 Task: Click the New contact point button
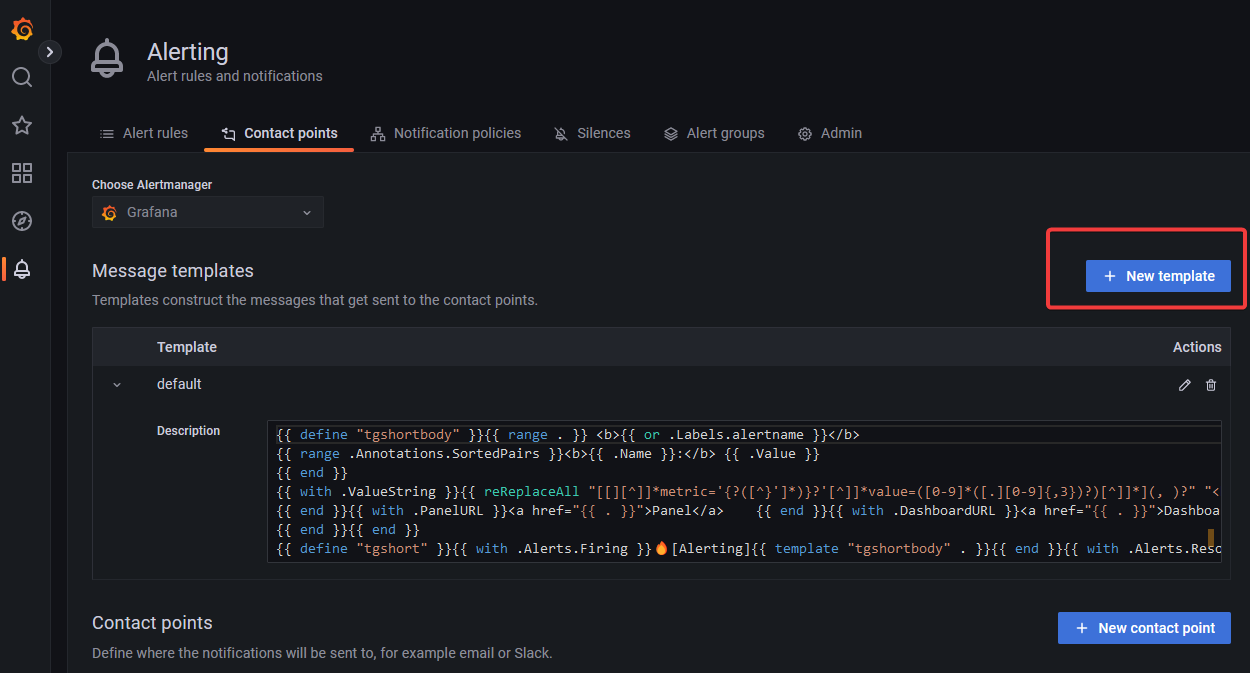coord(1143,628)
